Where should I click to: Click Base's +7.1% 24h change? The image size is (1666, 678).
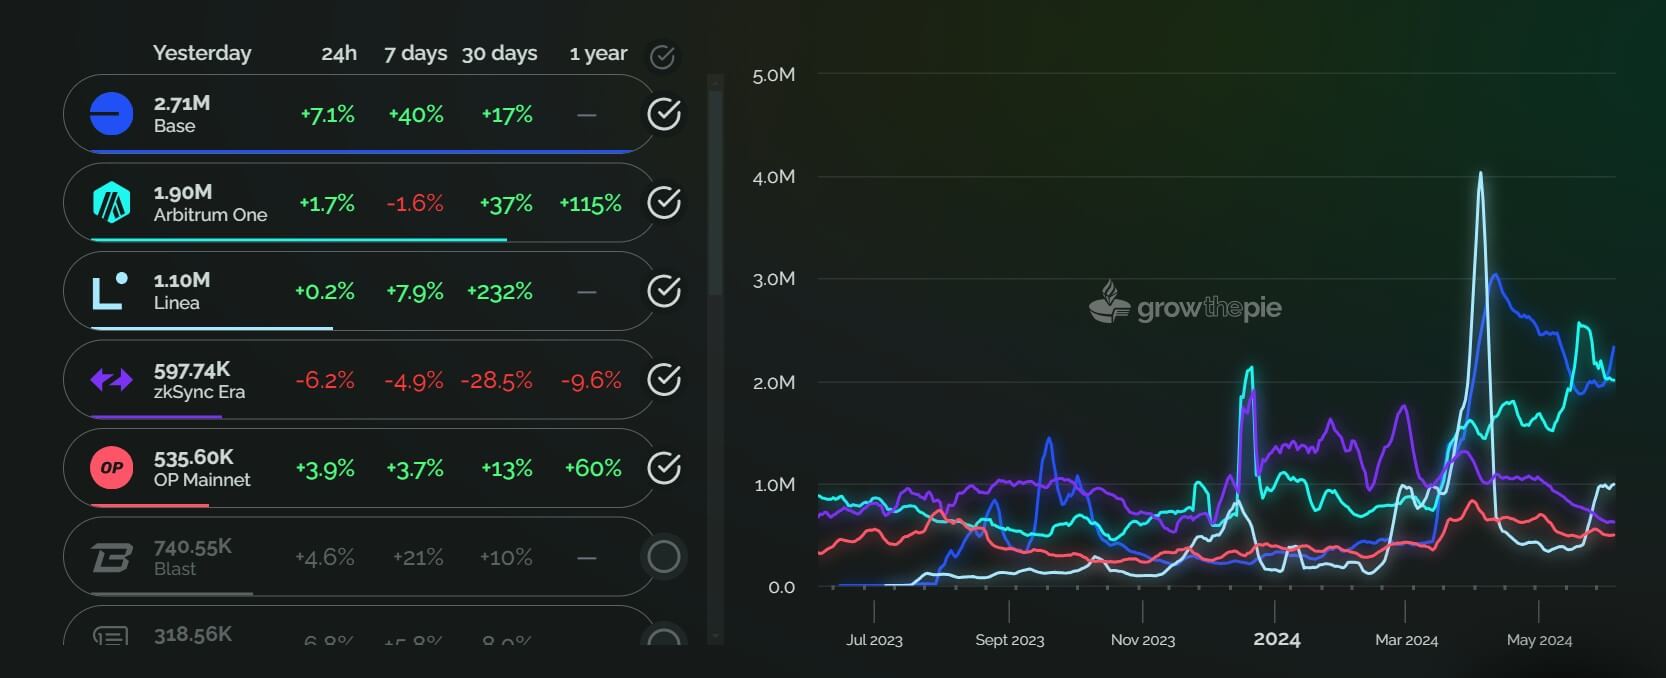pos(328,115)
